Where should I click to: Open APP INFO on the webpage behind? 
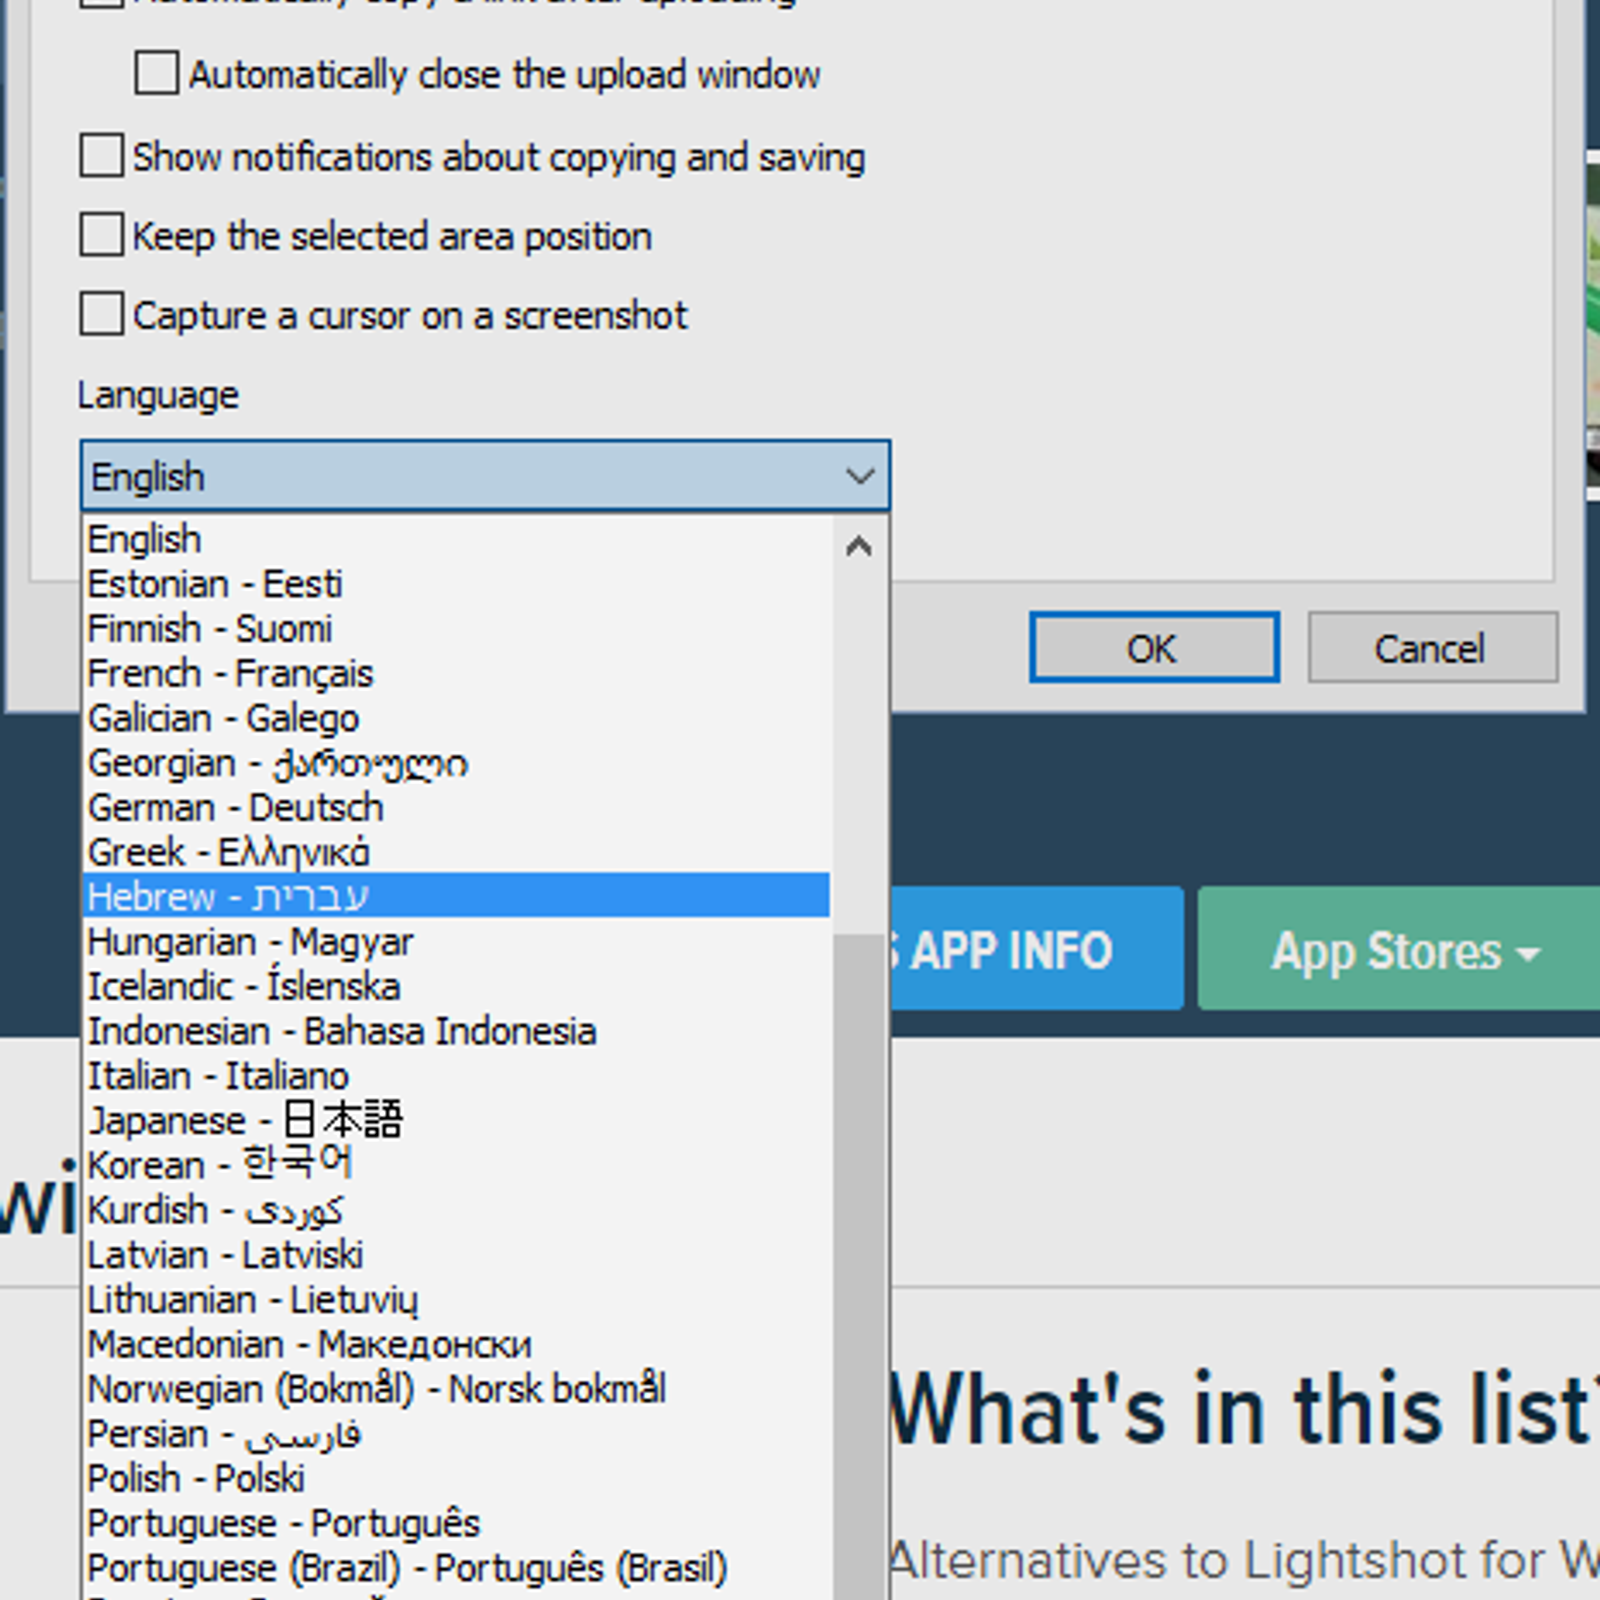[1035, 949]
